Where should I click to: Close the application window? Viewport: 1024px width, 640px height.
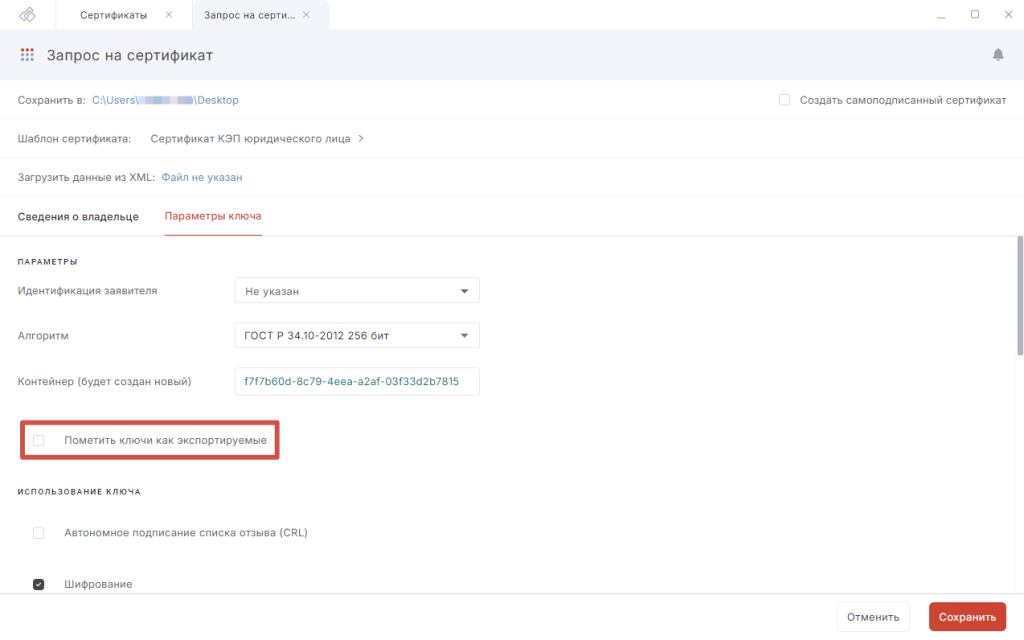pyautogui.click(x=1008, y=14)
